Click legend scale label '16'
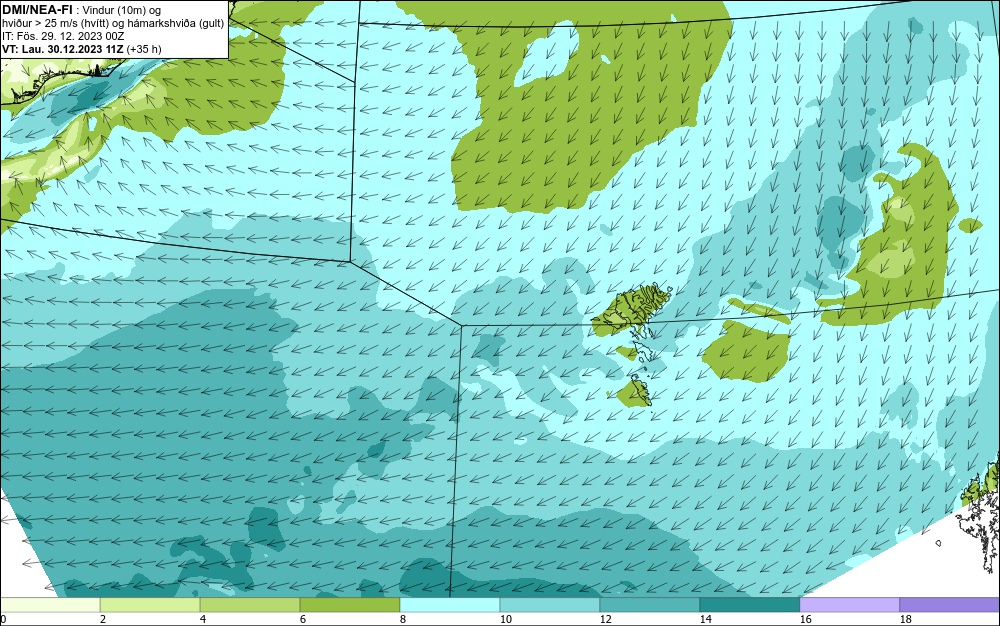 (x=805, y=619)
